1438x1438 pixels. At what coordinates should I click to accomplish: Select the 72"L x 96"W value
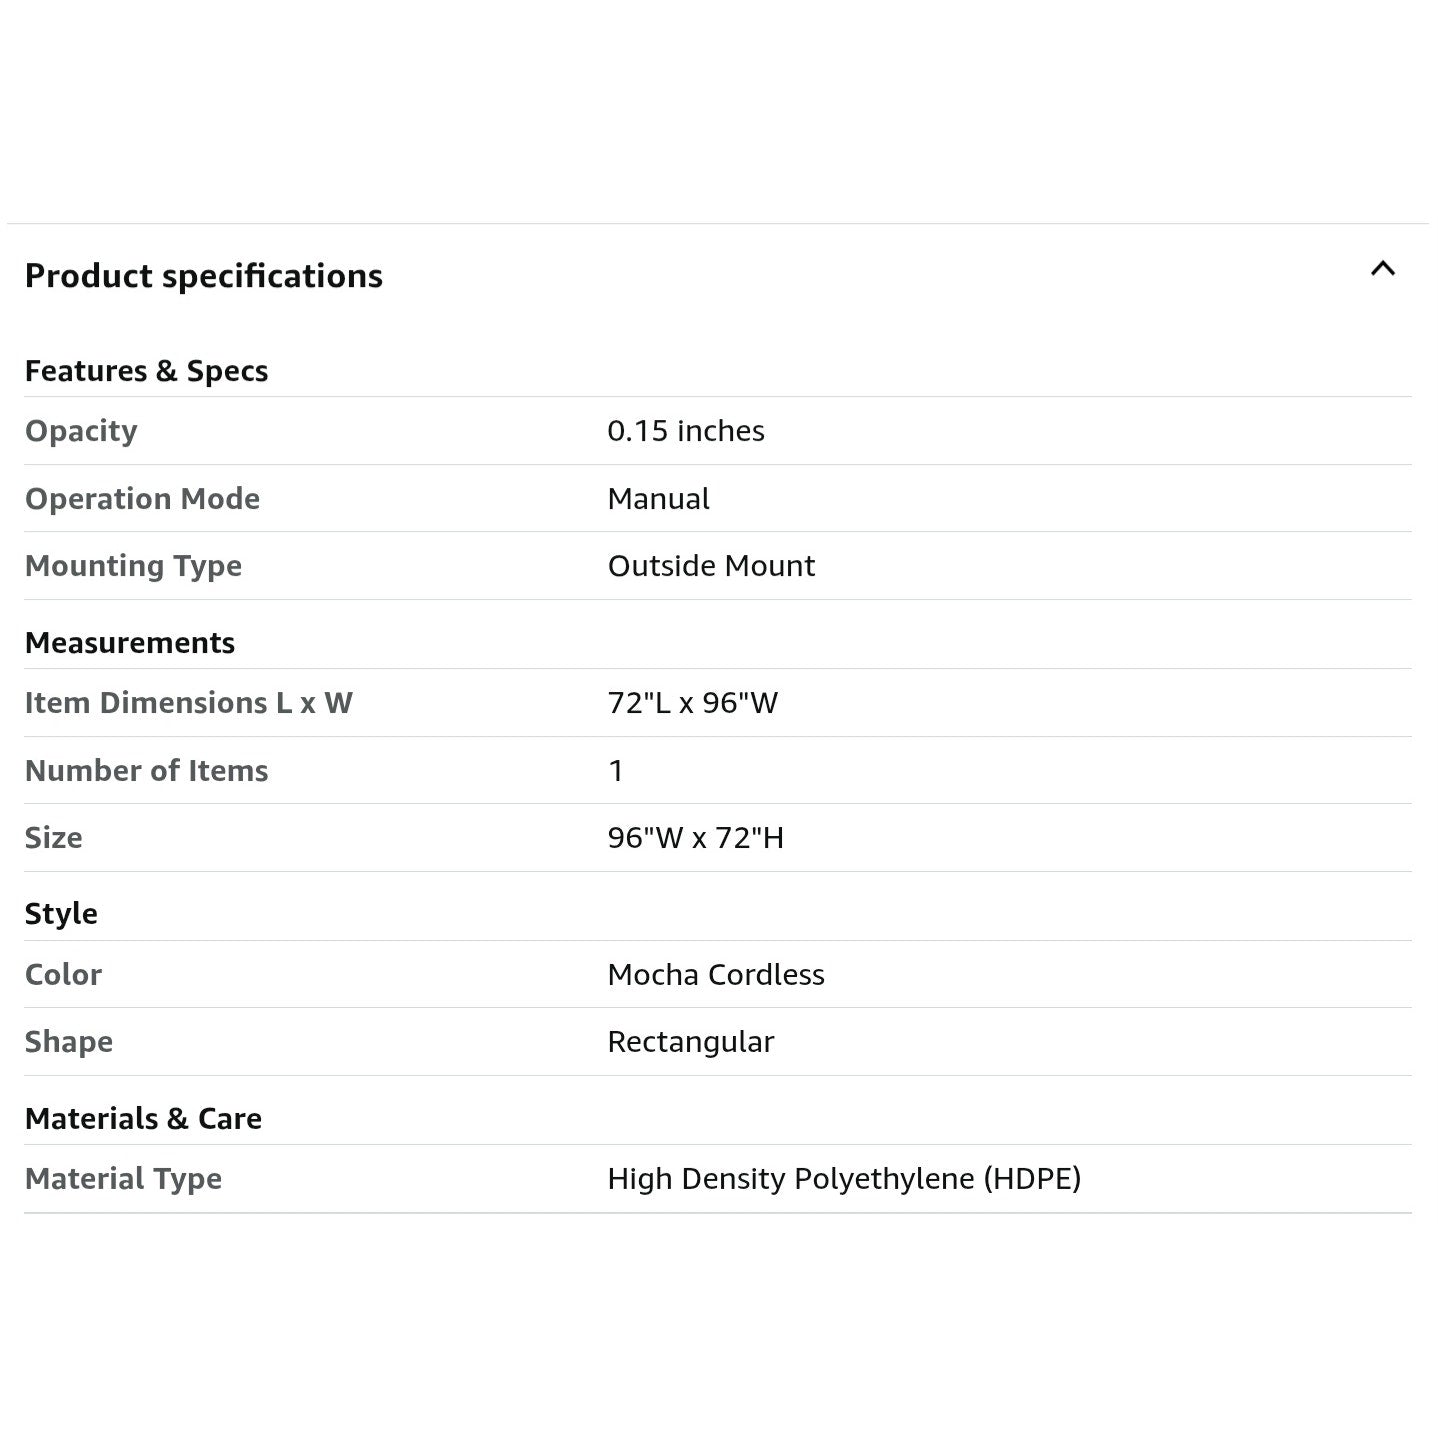pos(693,703)
